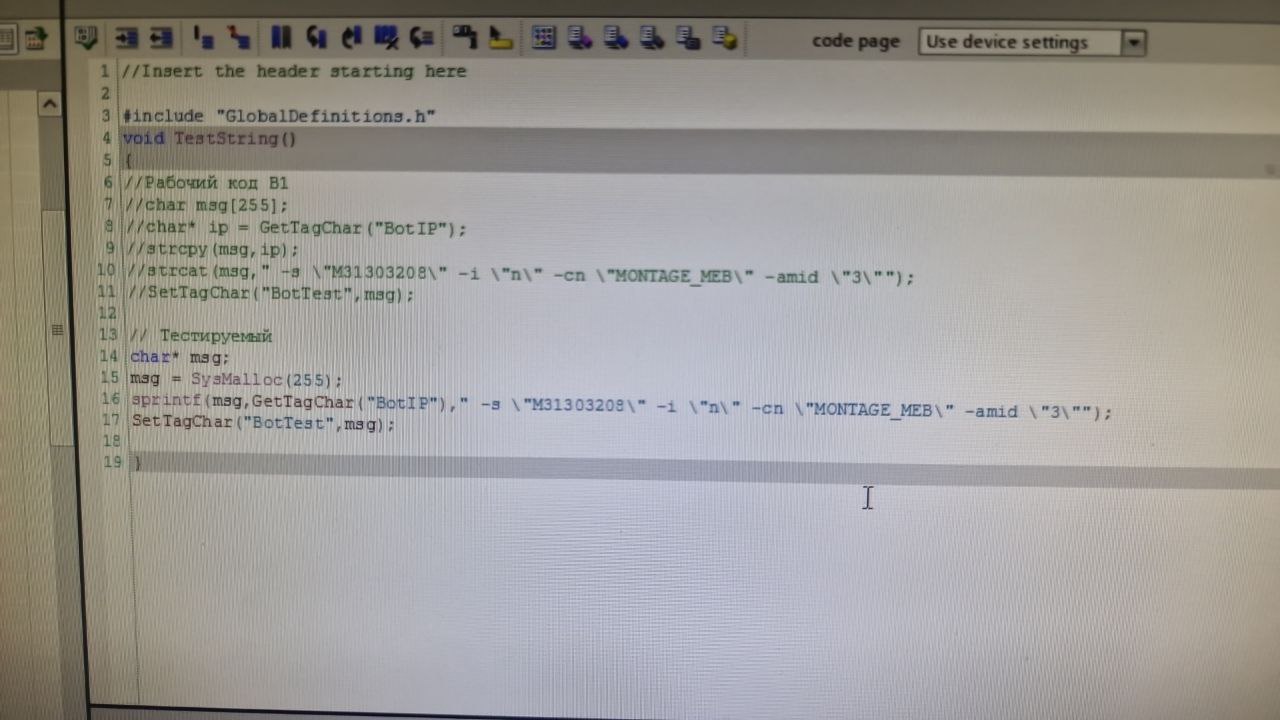1280x720 pixels.
Task: Click the left panel splitter handle
Action: click(57, 330)
